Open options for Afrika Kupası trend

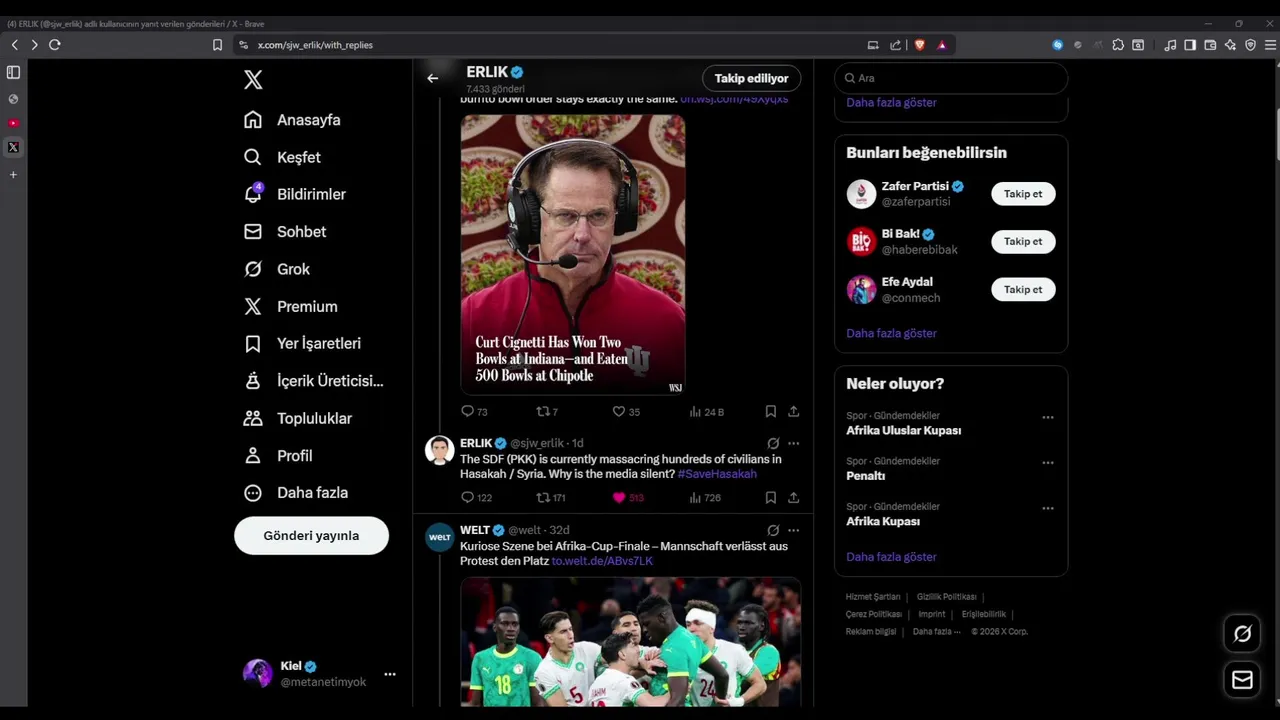[x=1048, y=508]
